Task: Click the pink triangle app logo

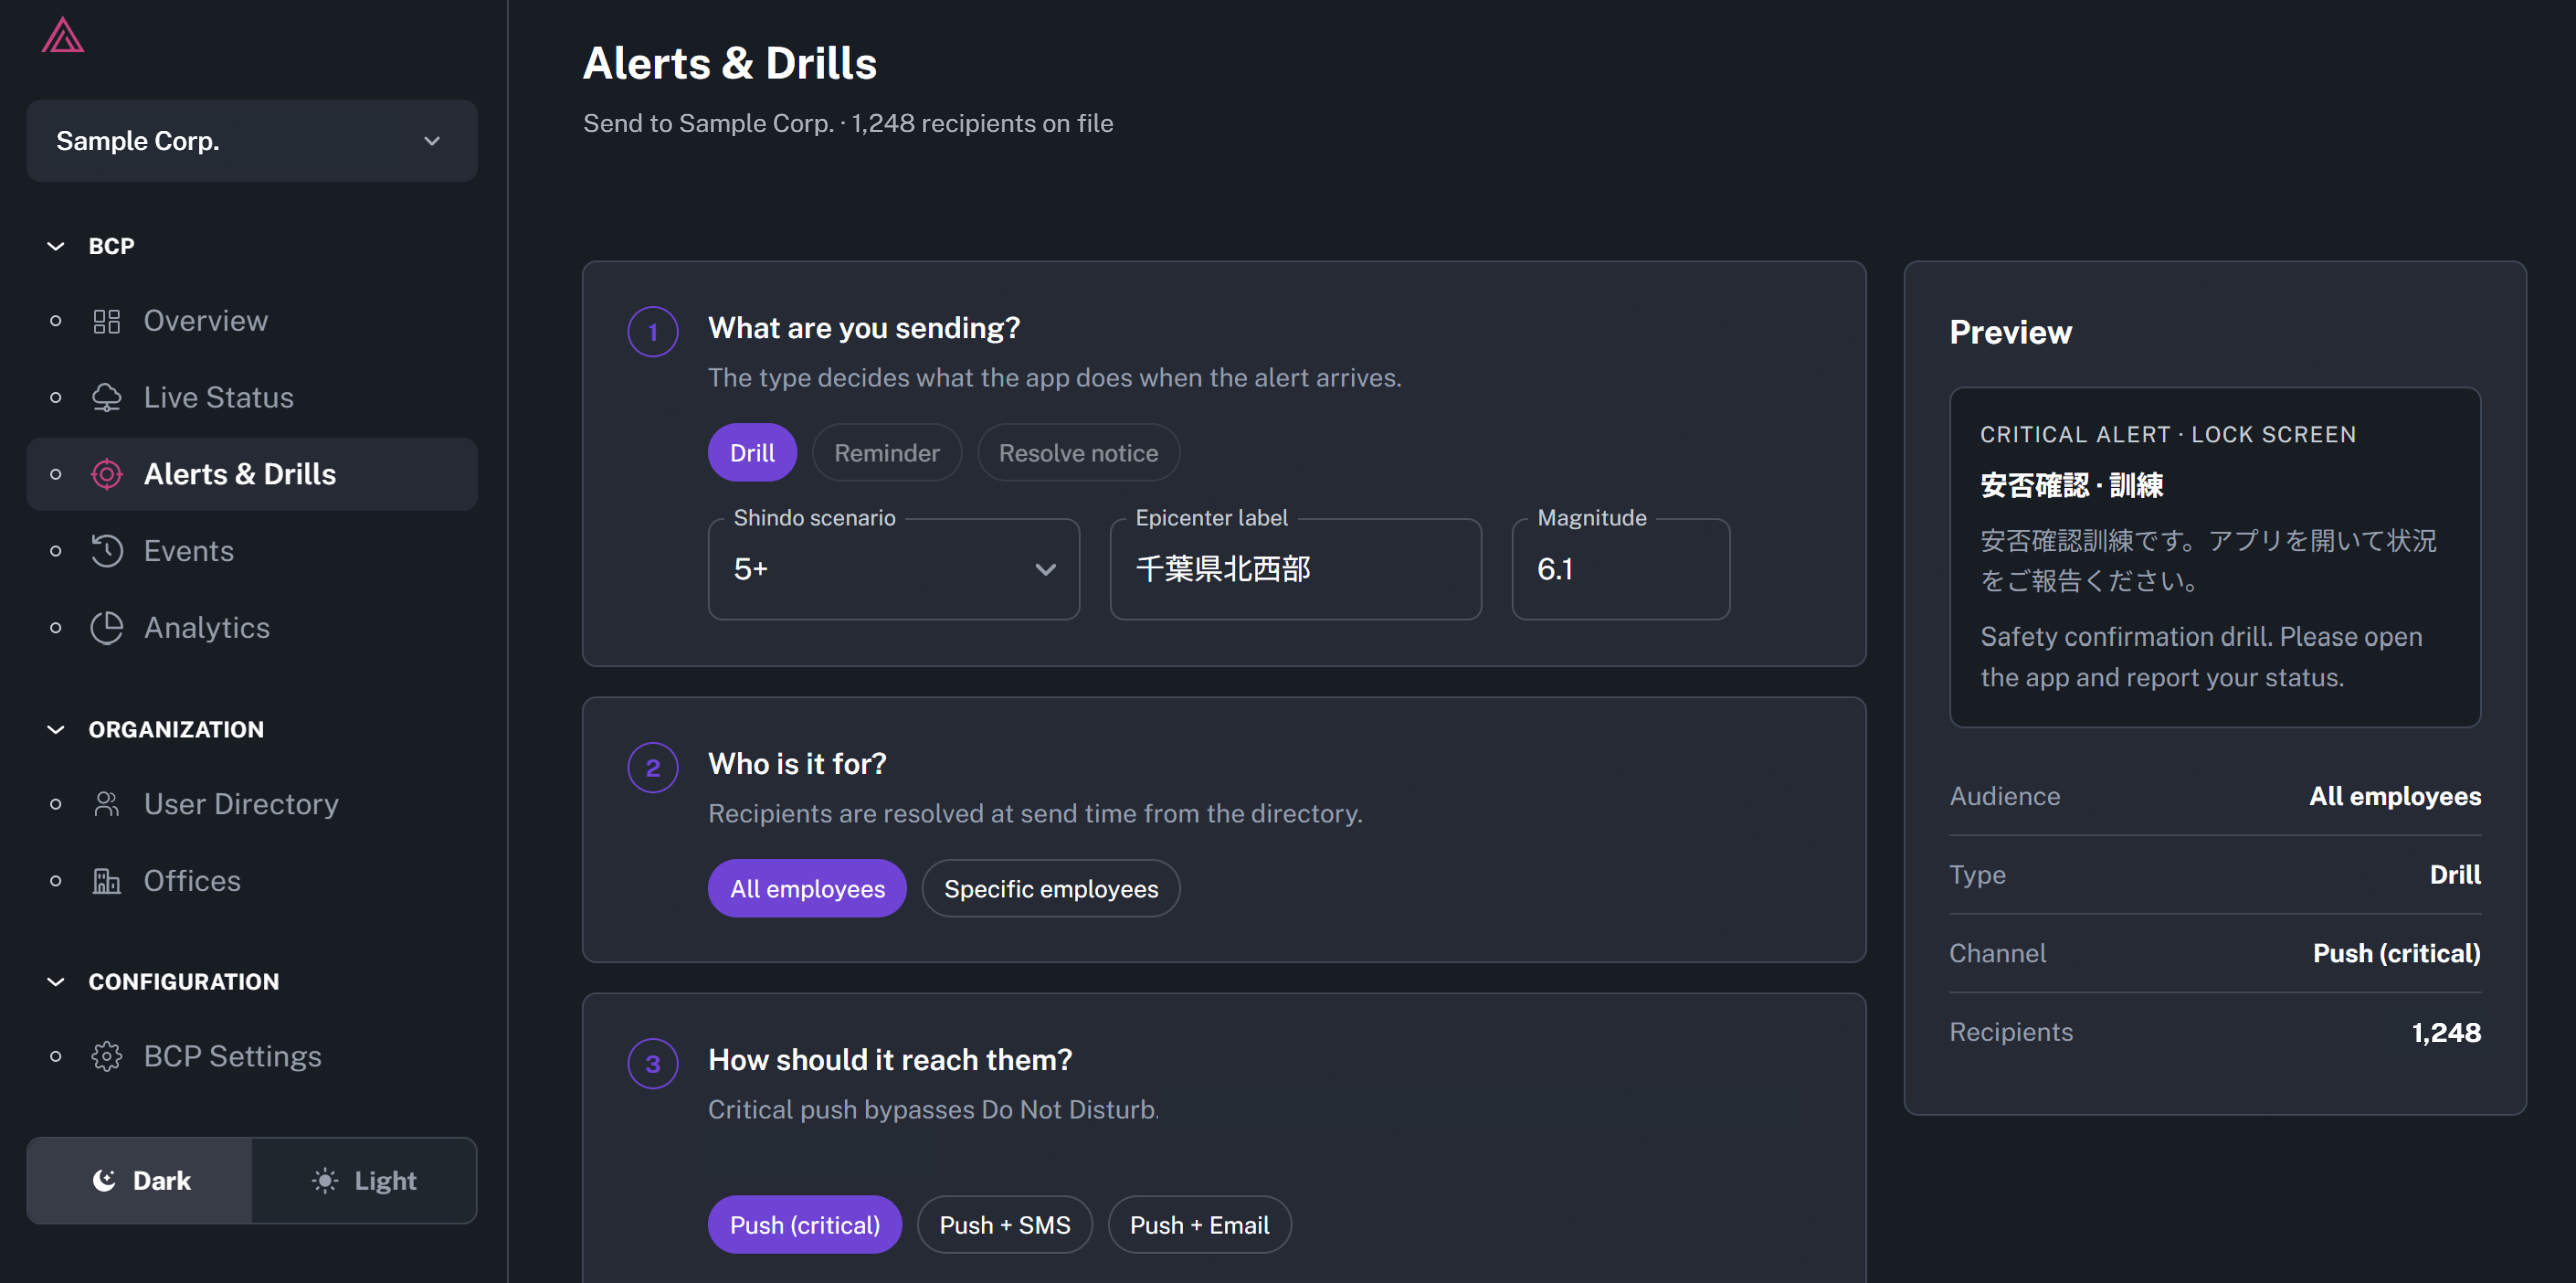Action: 63,35
